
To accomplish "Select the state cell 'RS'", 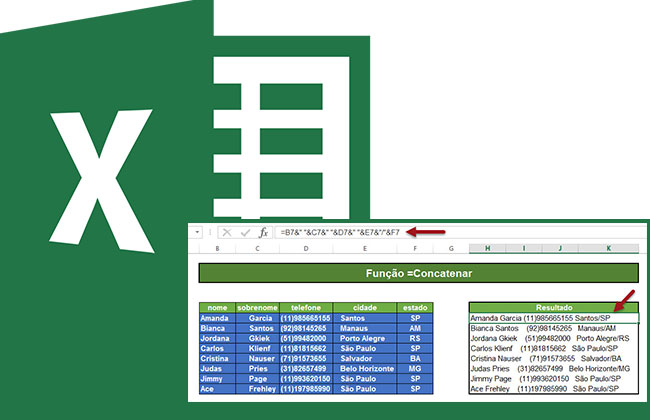I will click(x=415, y=338).
